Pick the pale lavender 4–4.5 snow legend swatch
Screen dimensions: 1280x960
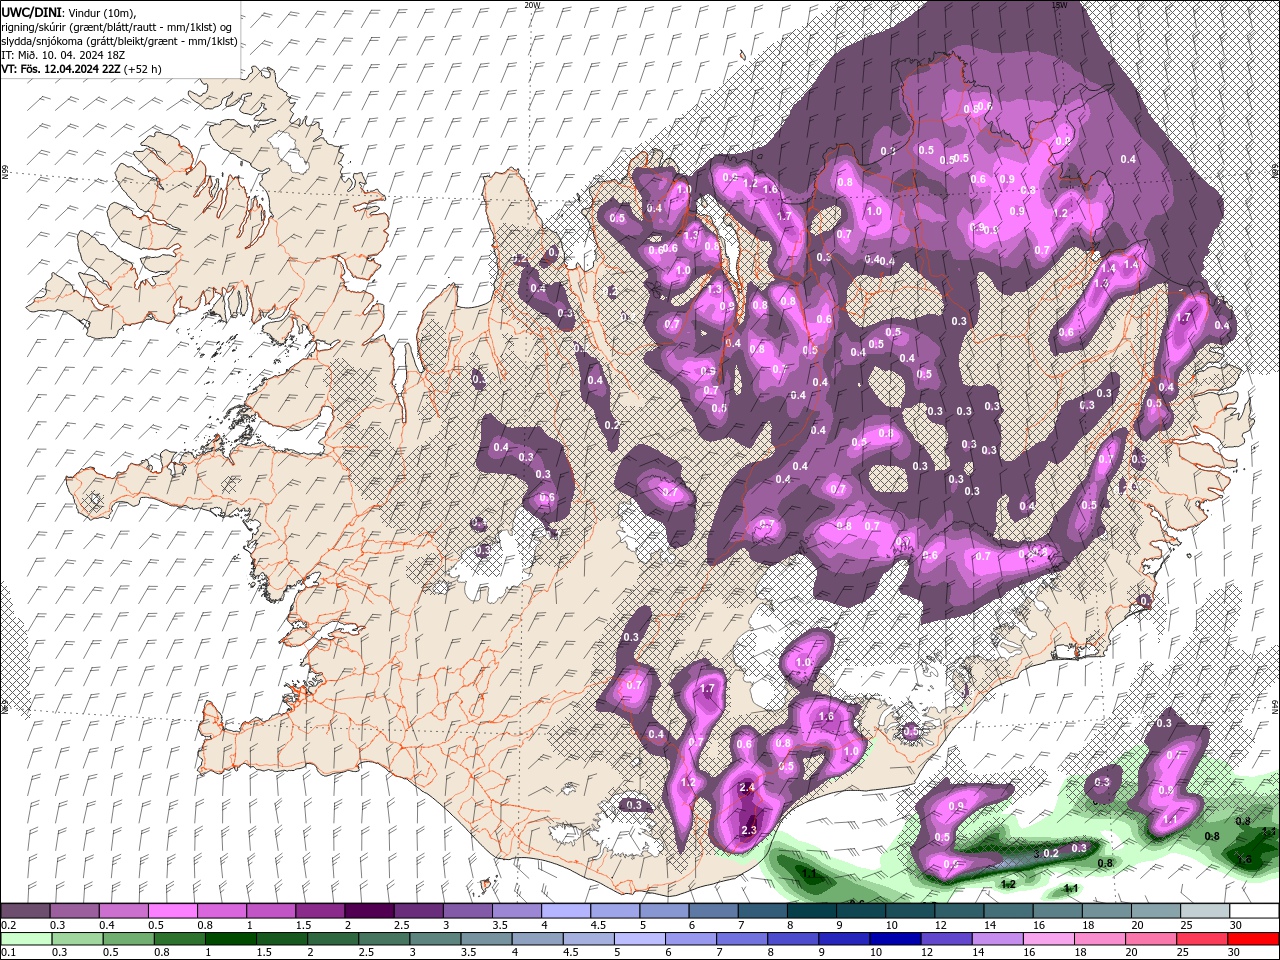point(565,911)
